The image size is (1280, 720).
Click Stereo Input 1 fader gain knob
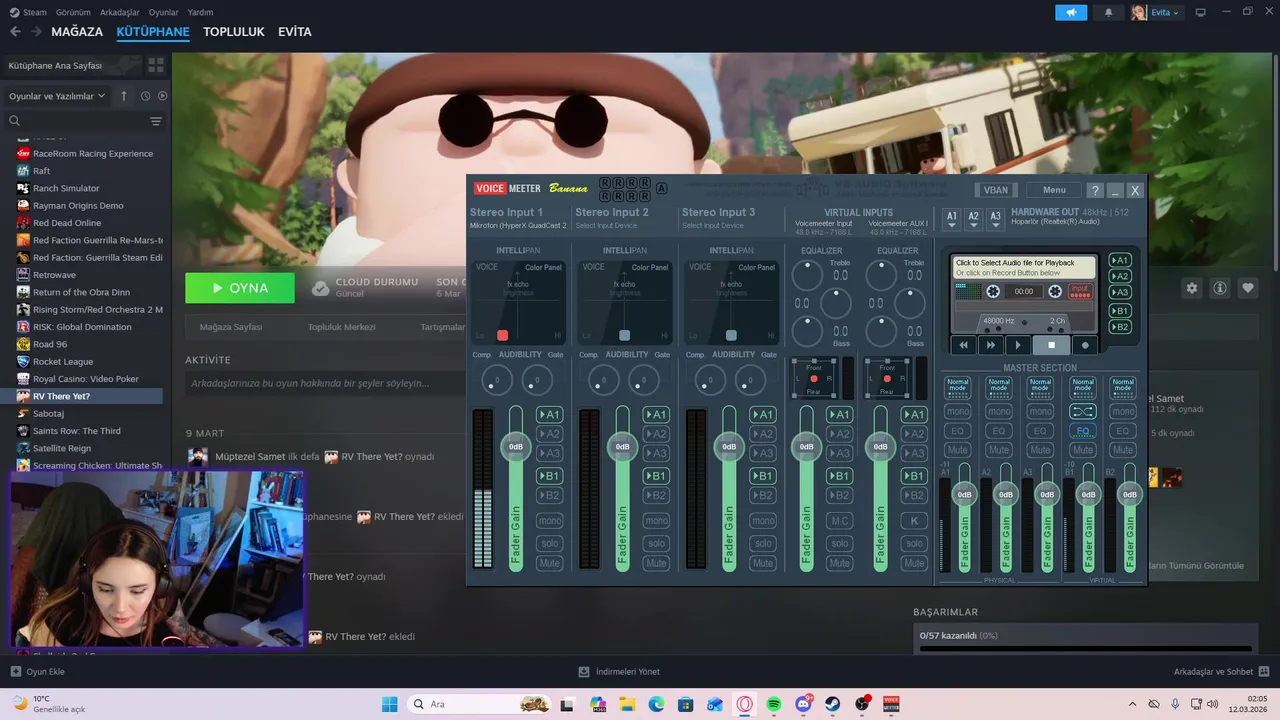click(516, 446)
